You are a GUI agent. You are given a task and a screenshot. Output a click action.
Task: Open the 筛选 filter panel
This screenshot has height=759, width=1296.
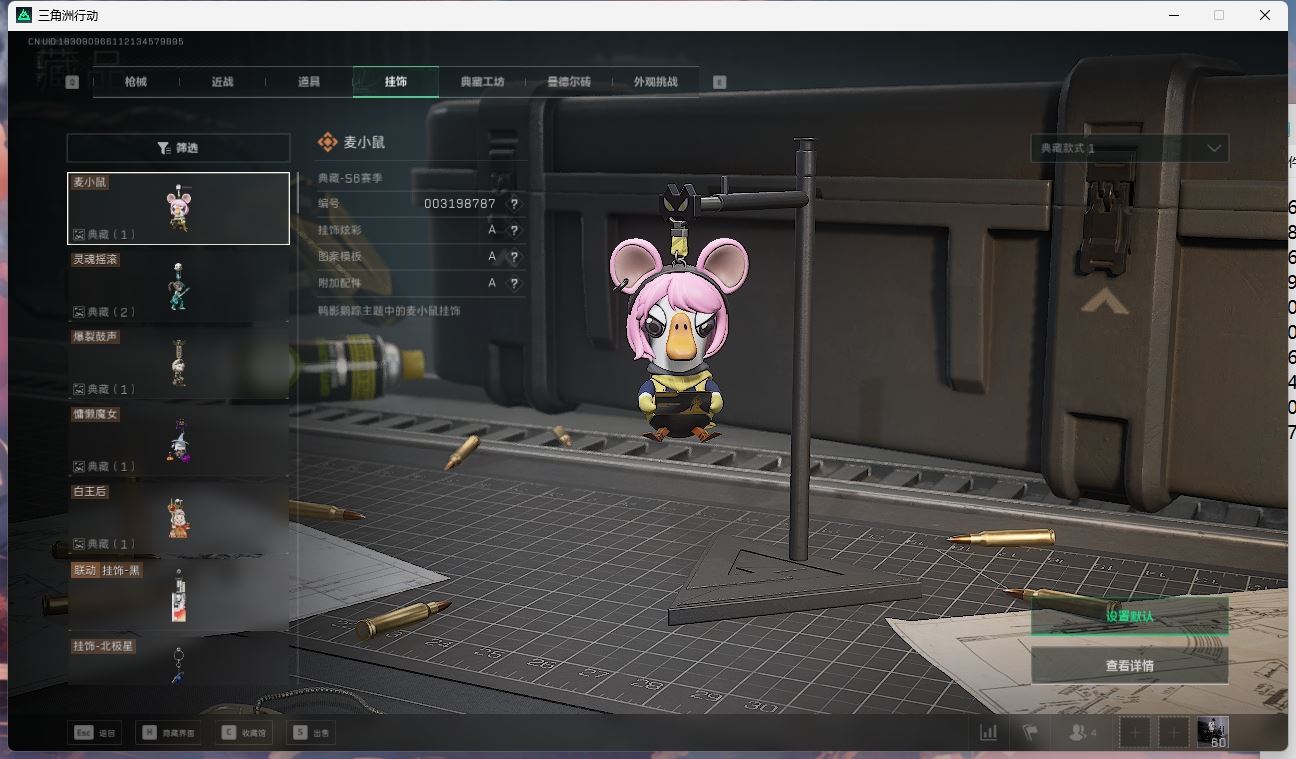pyautogui.click(x=178, y=148)
